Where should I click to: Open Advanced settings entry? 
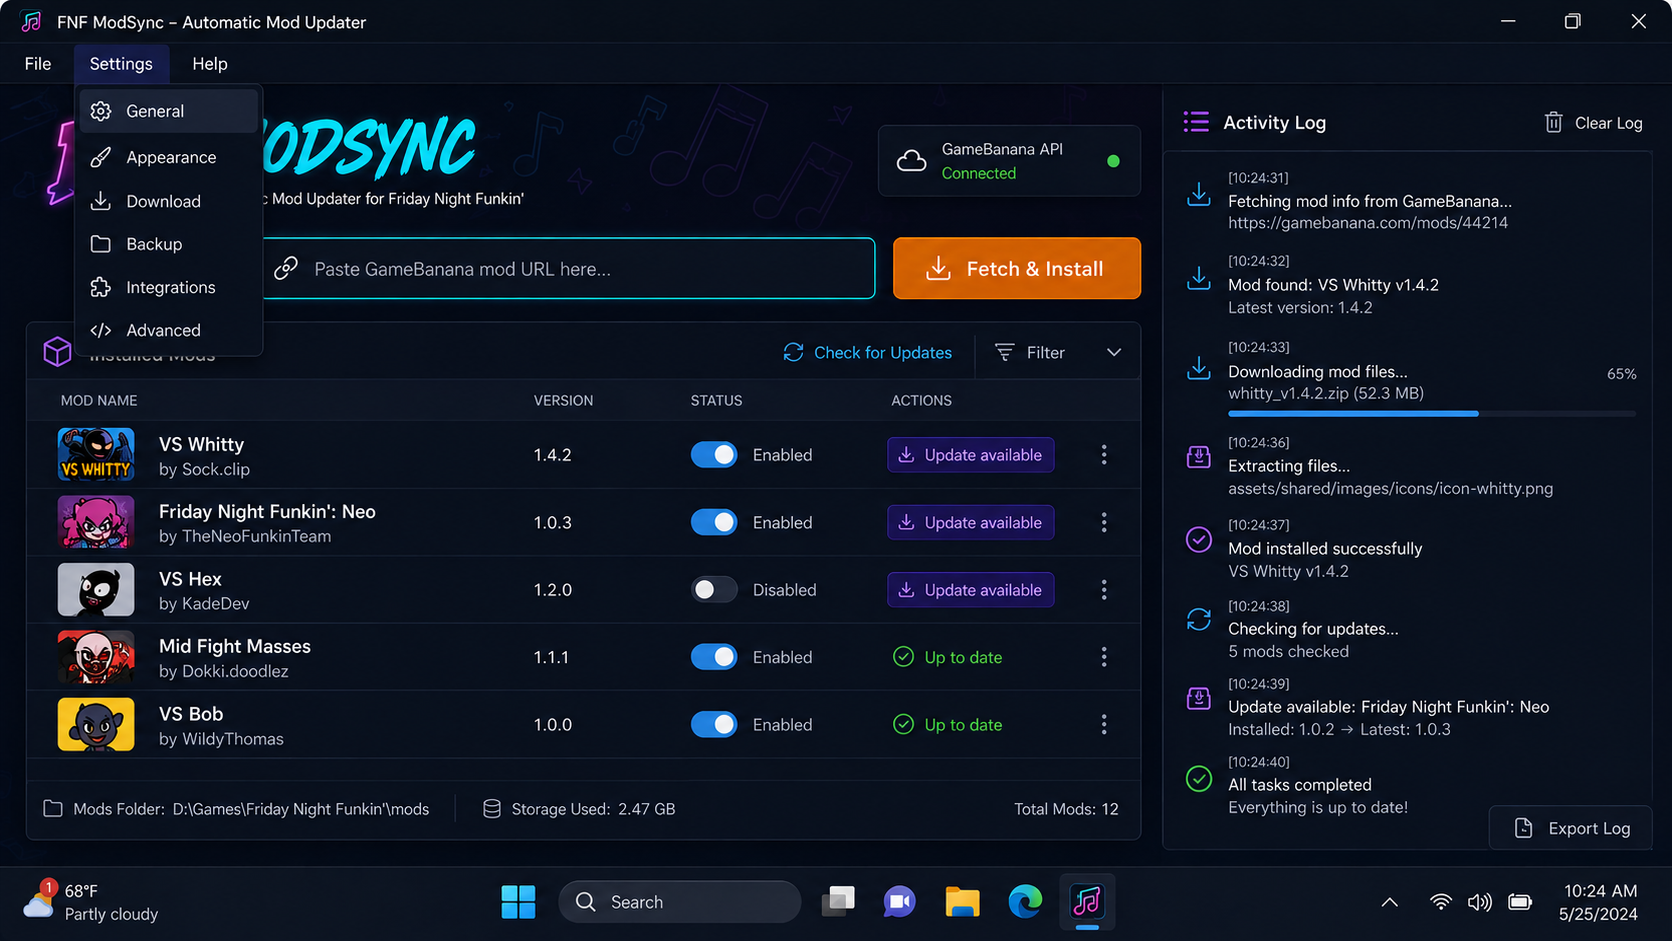168,330
